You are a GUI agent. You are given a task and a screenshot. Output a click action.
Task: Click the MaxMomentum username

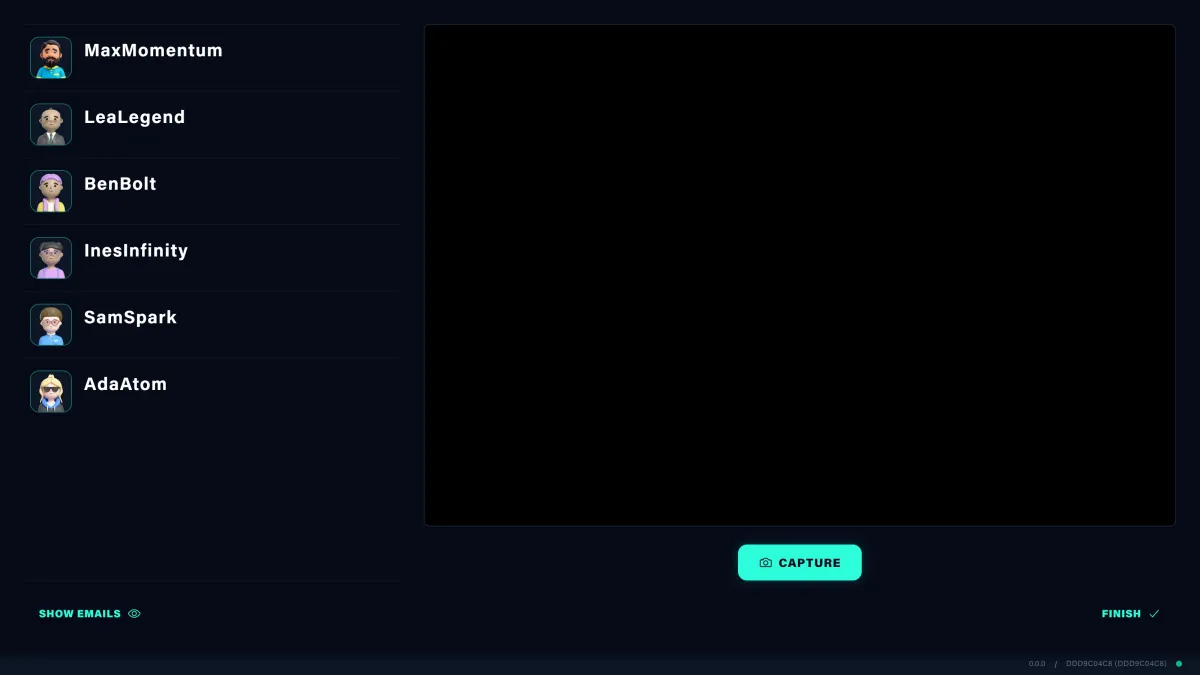(153, 51)
